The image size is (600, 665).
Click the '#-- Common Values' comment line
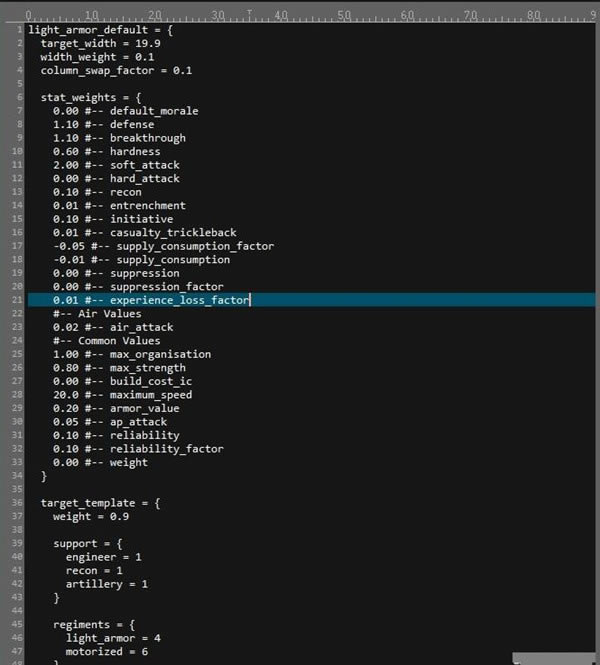pyautogui.click(x=106, y=341)
